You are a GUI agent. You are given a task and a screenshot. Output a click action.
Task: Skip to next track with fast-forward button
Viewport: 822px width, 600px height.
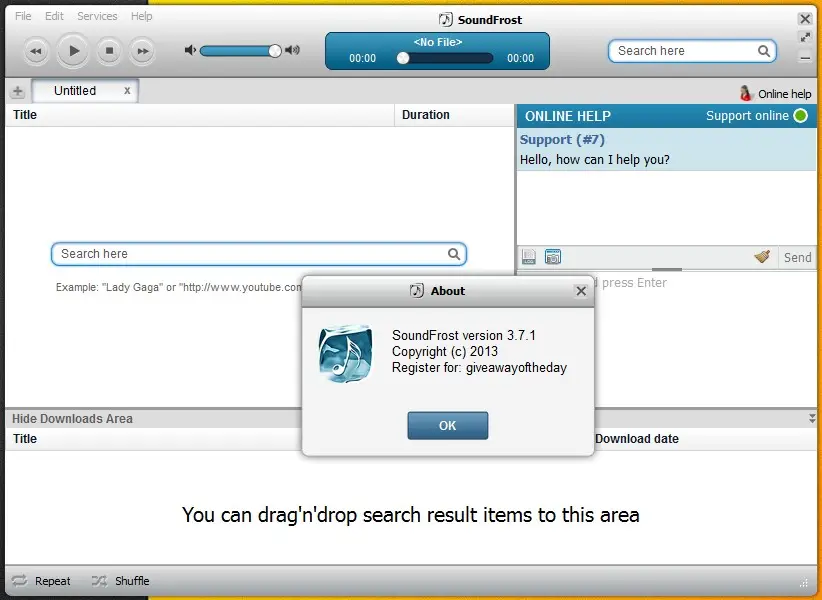(x=142, y=51)
